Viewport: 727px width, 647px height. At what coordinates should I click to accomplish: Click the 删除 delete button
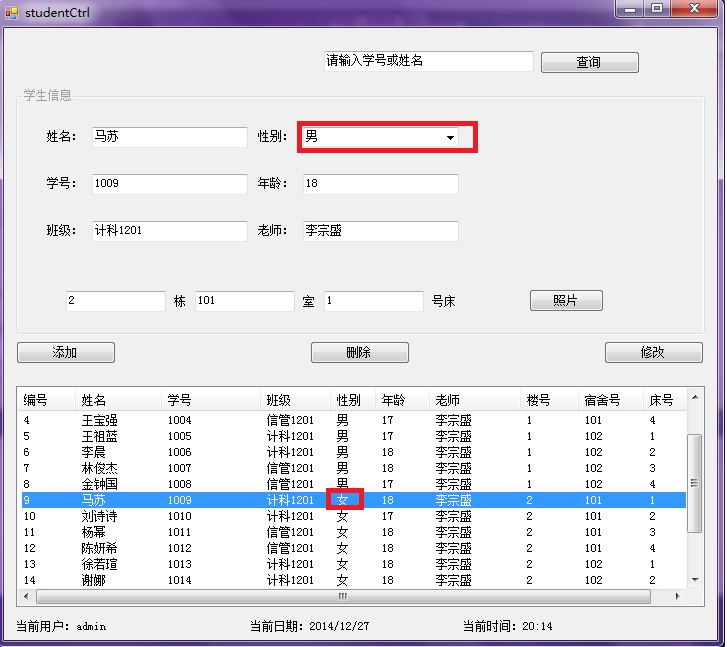(x=359, y=352)
